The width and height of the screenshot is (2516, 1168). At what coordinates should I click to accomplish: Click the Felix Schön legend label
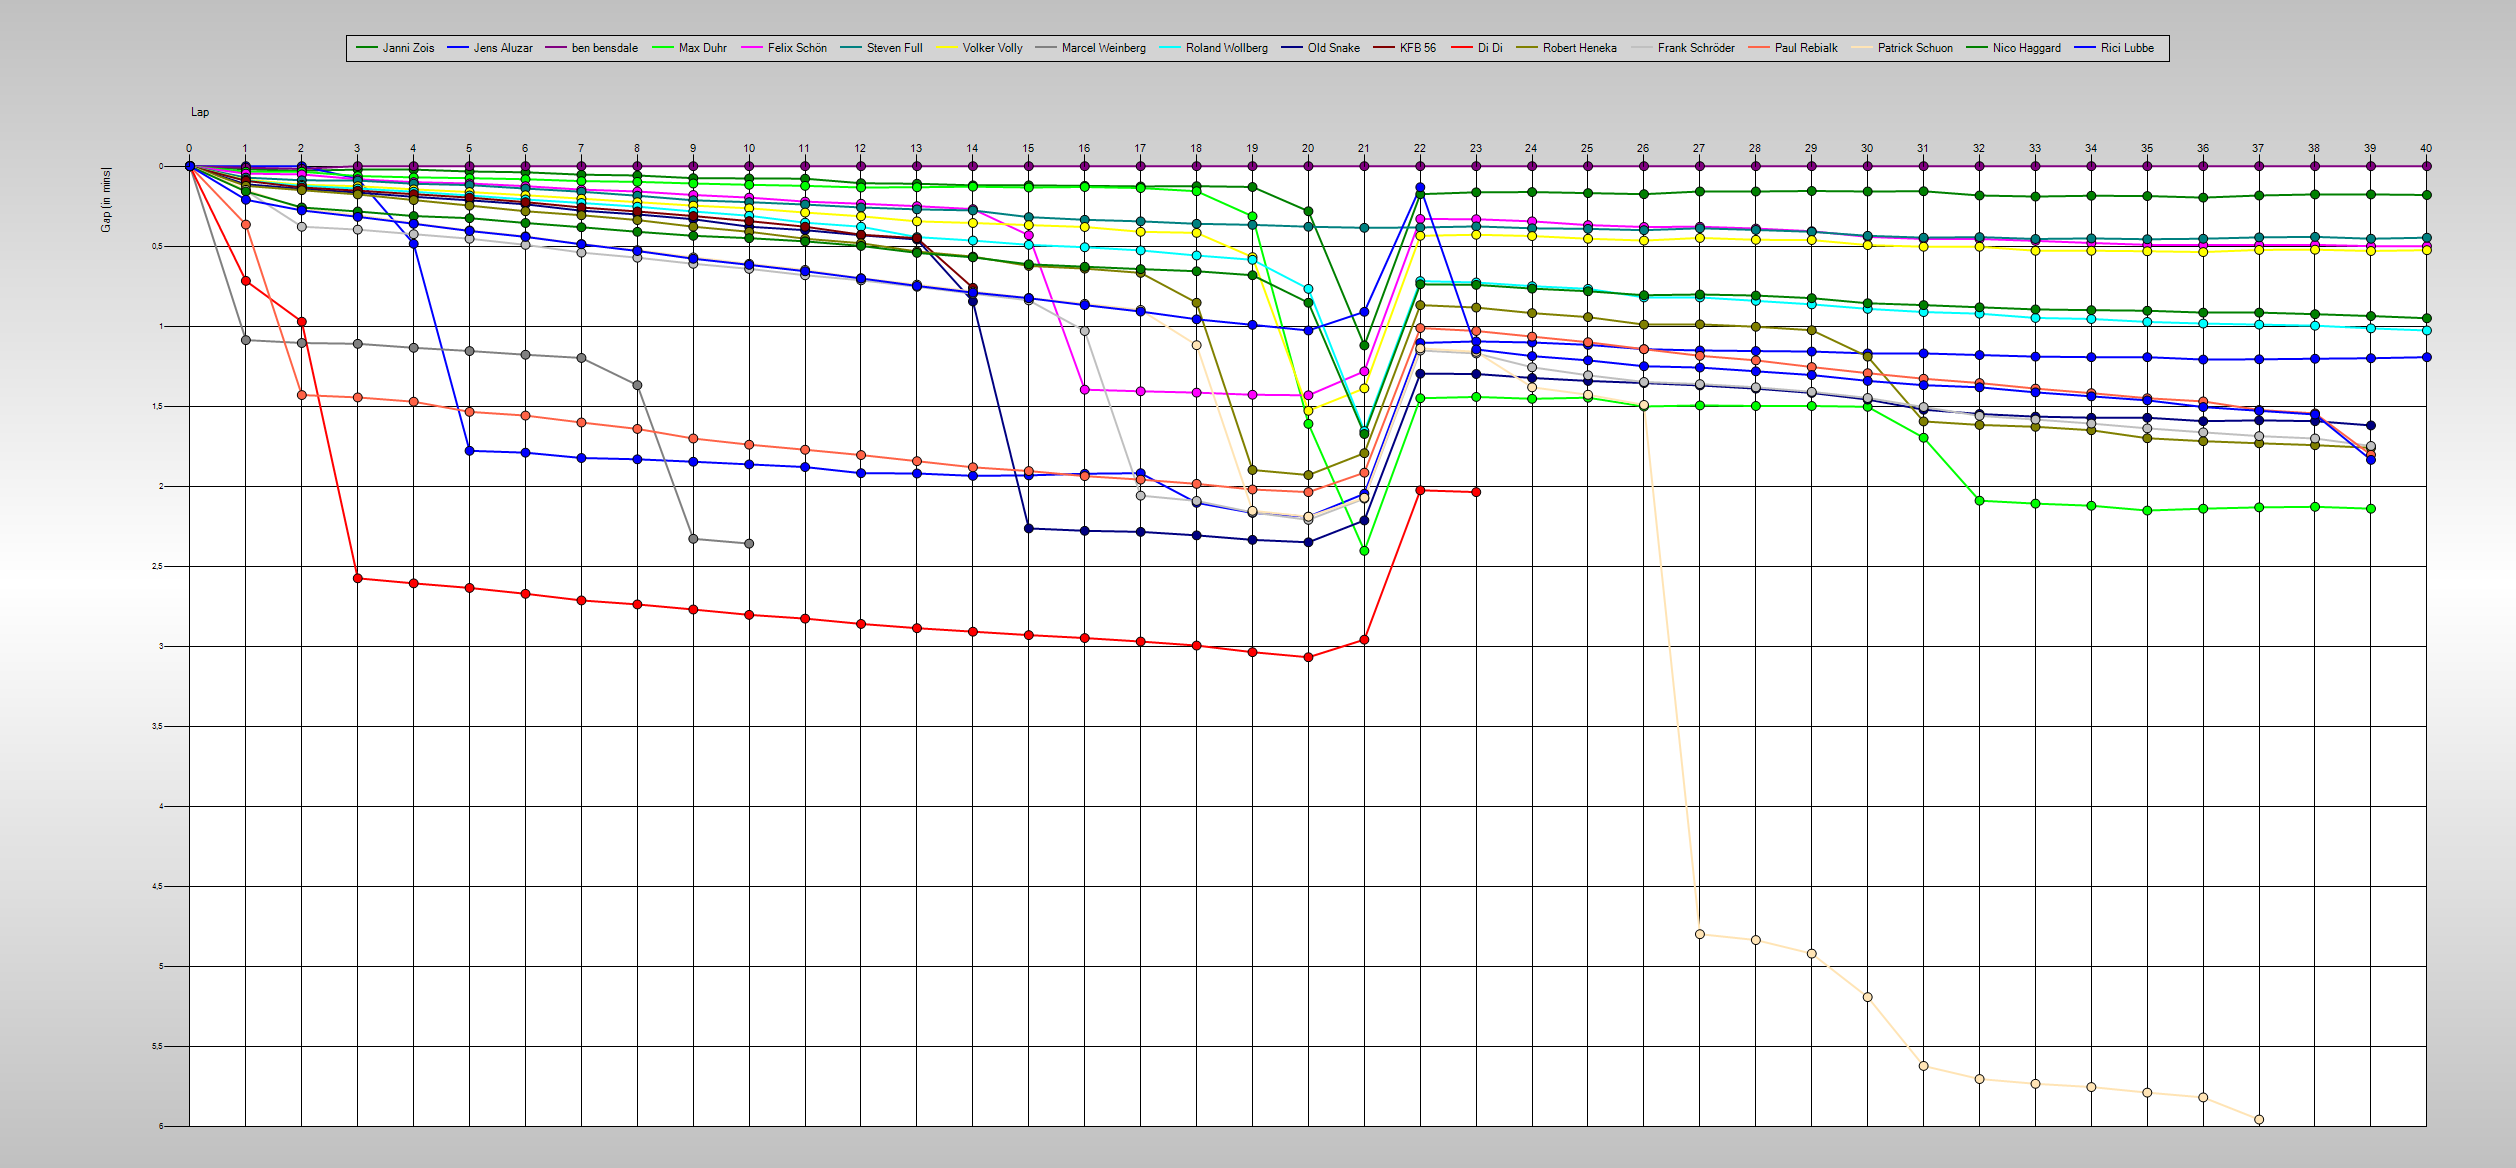pos(797,48)
